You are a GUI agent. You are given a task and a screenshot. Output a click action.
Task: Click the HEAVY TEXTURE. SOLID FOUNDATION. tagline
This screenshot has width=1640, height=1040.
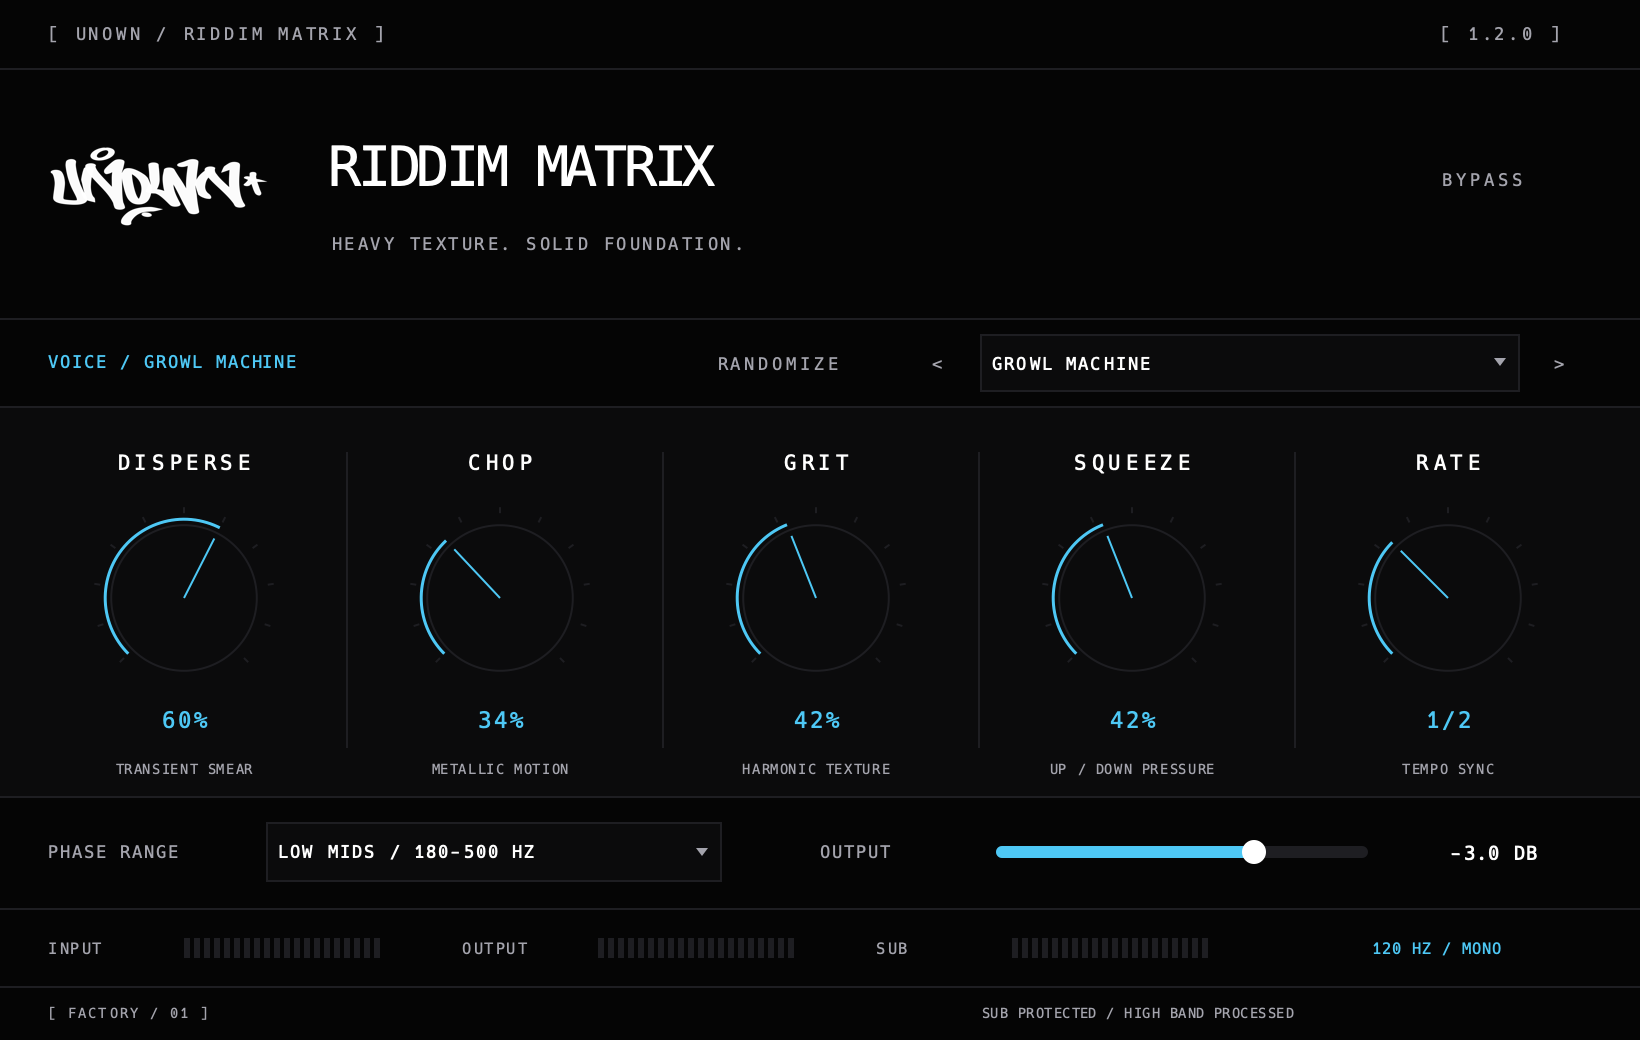(538, 244)
